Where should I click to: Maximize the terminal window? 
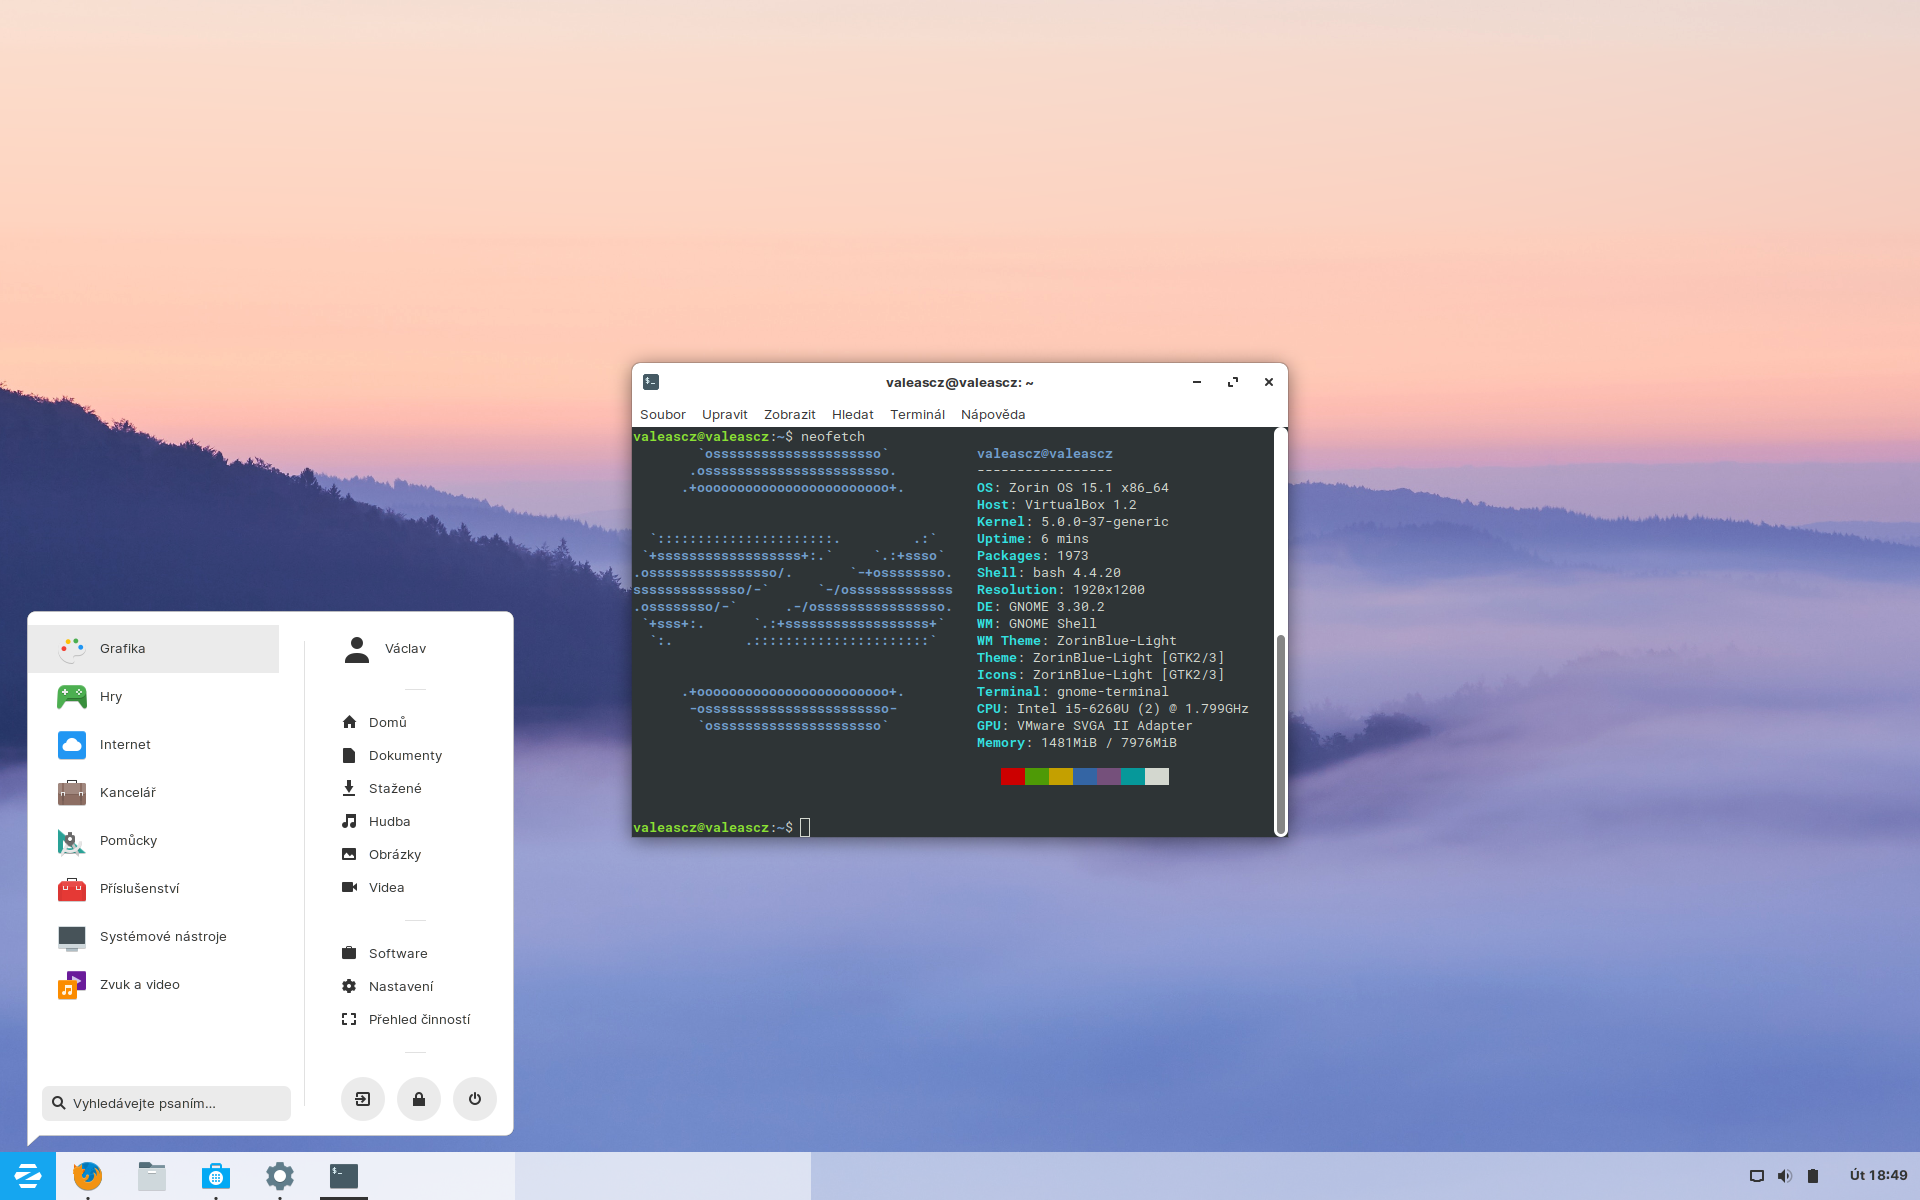pos(1233,382)
